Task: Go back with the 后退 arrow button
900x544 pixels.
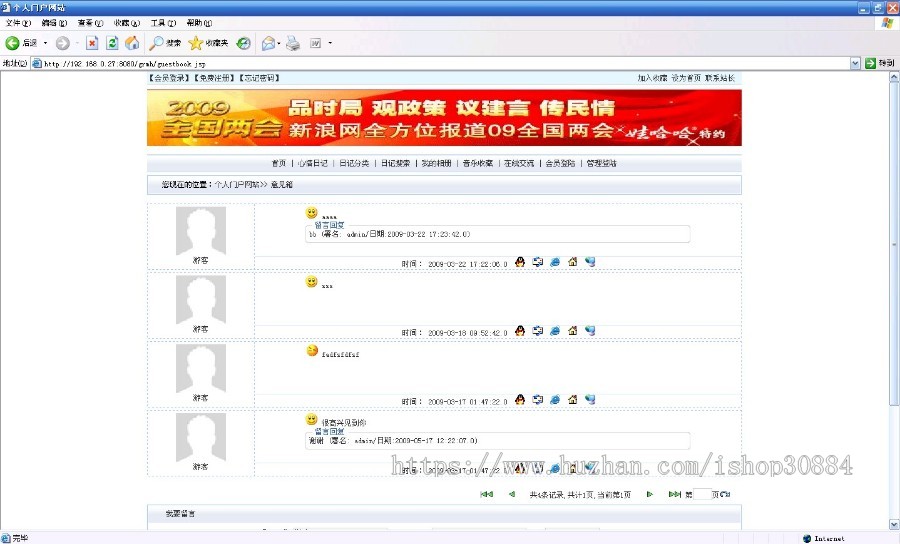Action: 21,43
